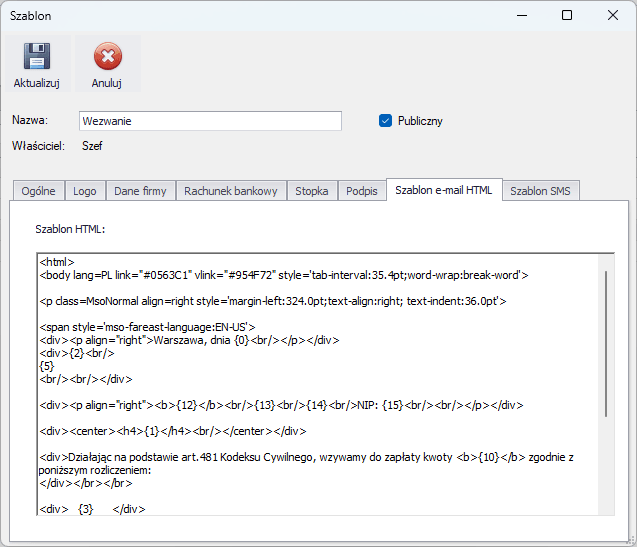637x547 pixels.
Task: Click the poniższym rozliczeniem: line
Action: 95,470
